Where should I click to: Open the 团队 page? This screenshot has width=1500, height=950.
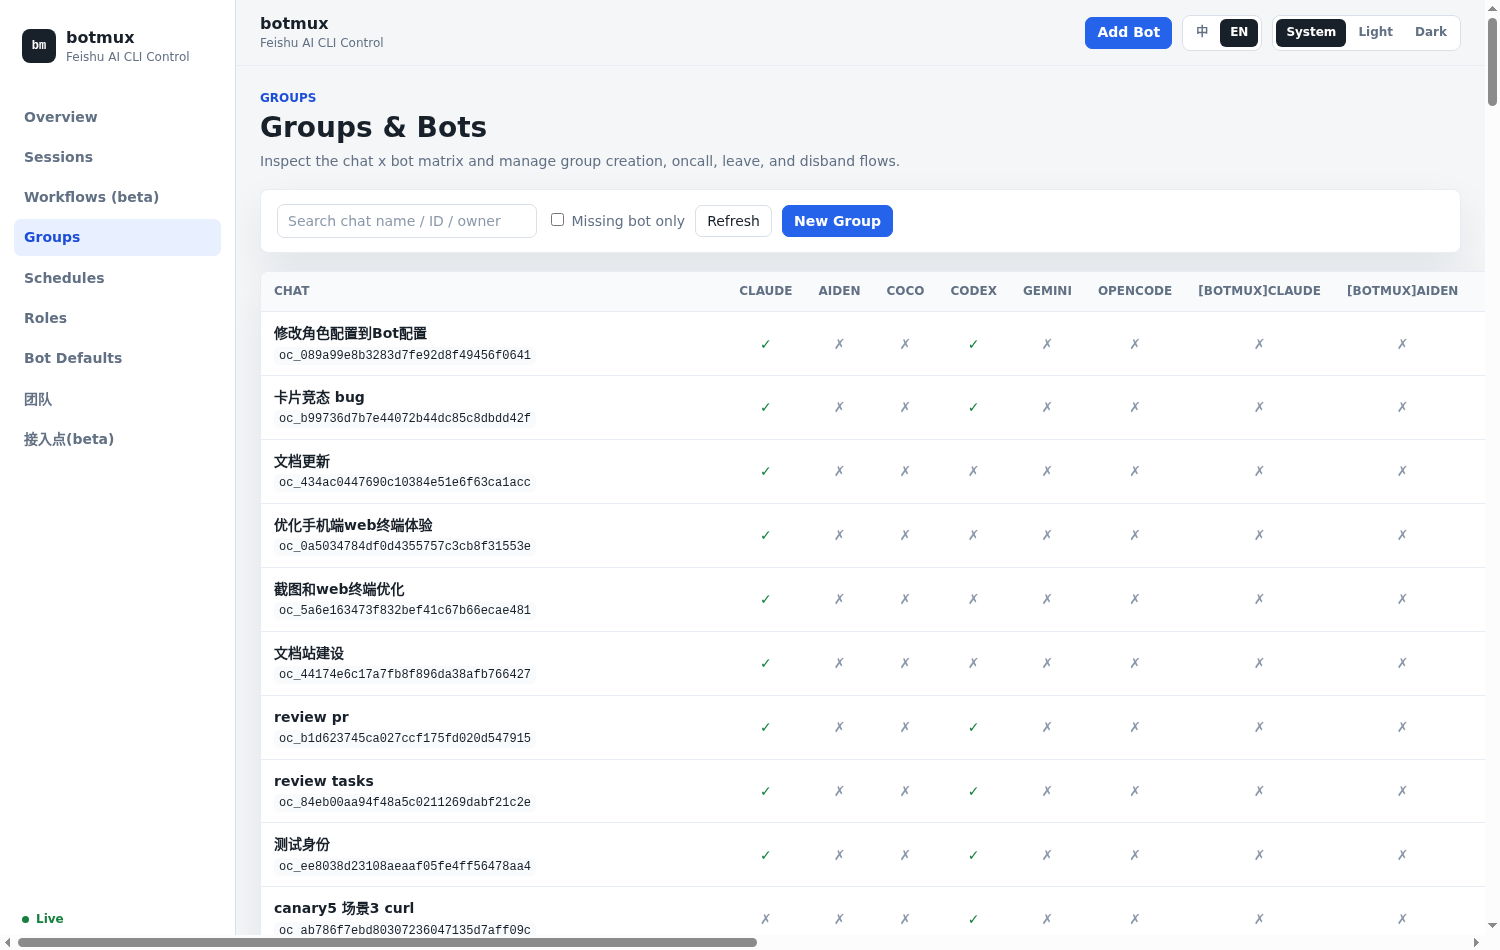coord(118,399)
